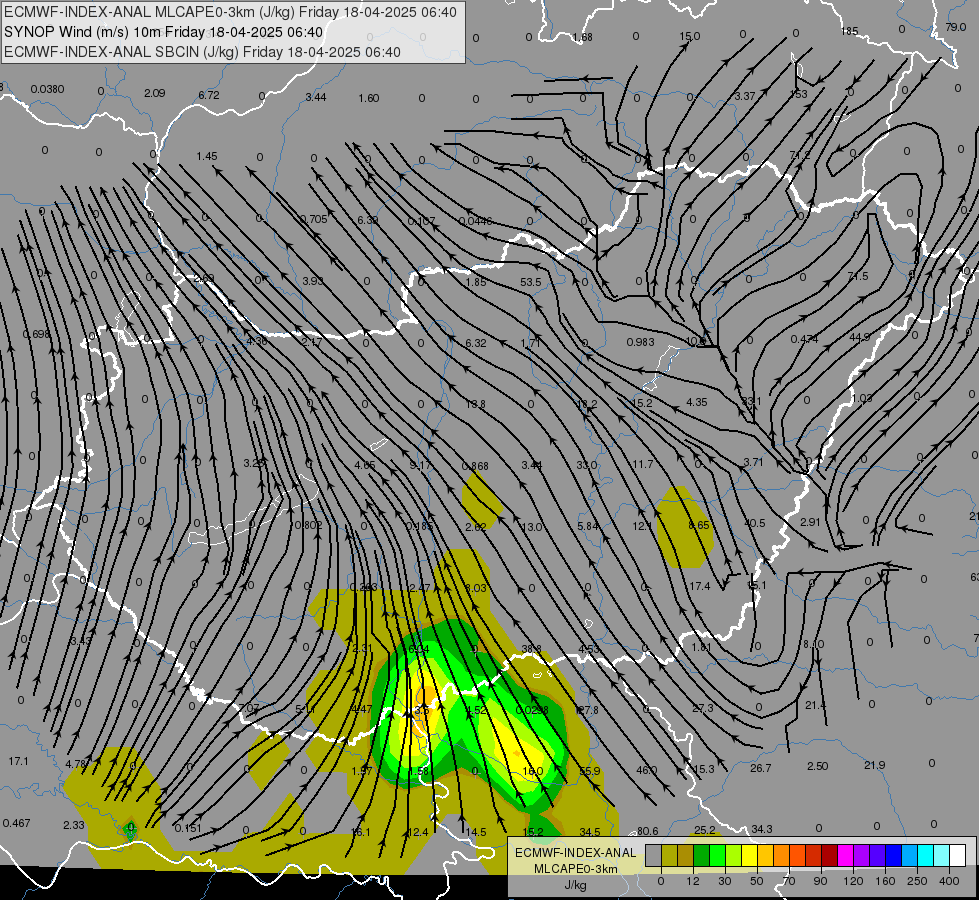Click the map value 11.7
This screenshot has width=979, height=900.
(642, 464)
